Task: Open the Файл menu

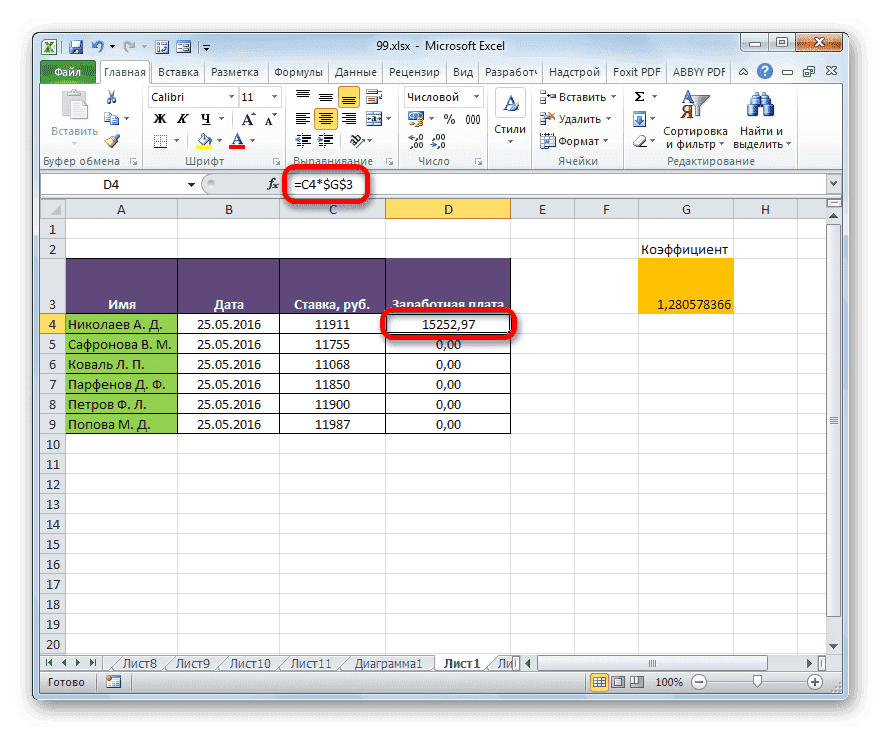Action: tap(67, 71)
